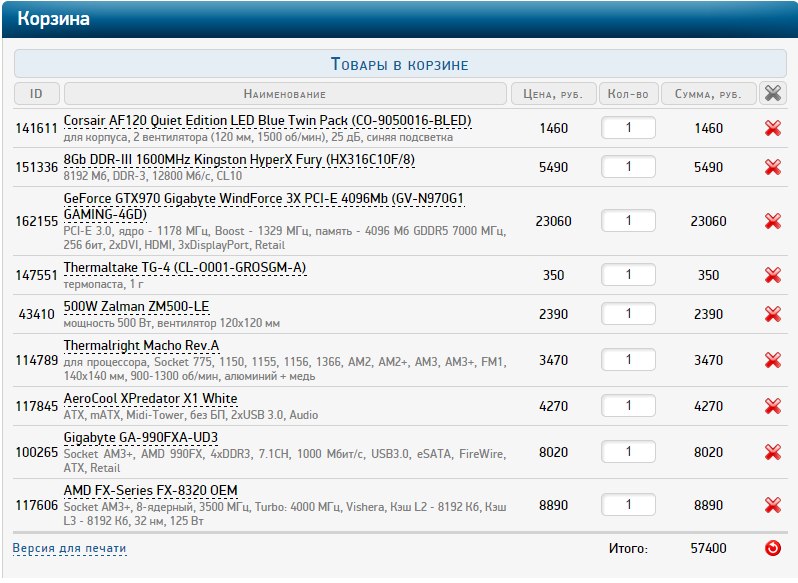Remove Corsair AF120 fans from cart
This screenshot has width=798, height=583.
tap(773, 128)
